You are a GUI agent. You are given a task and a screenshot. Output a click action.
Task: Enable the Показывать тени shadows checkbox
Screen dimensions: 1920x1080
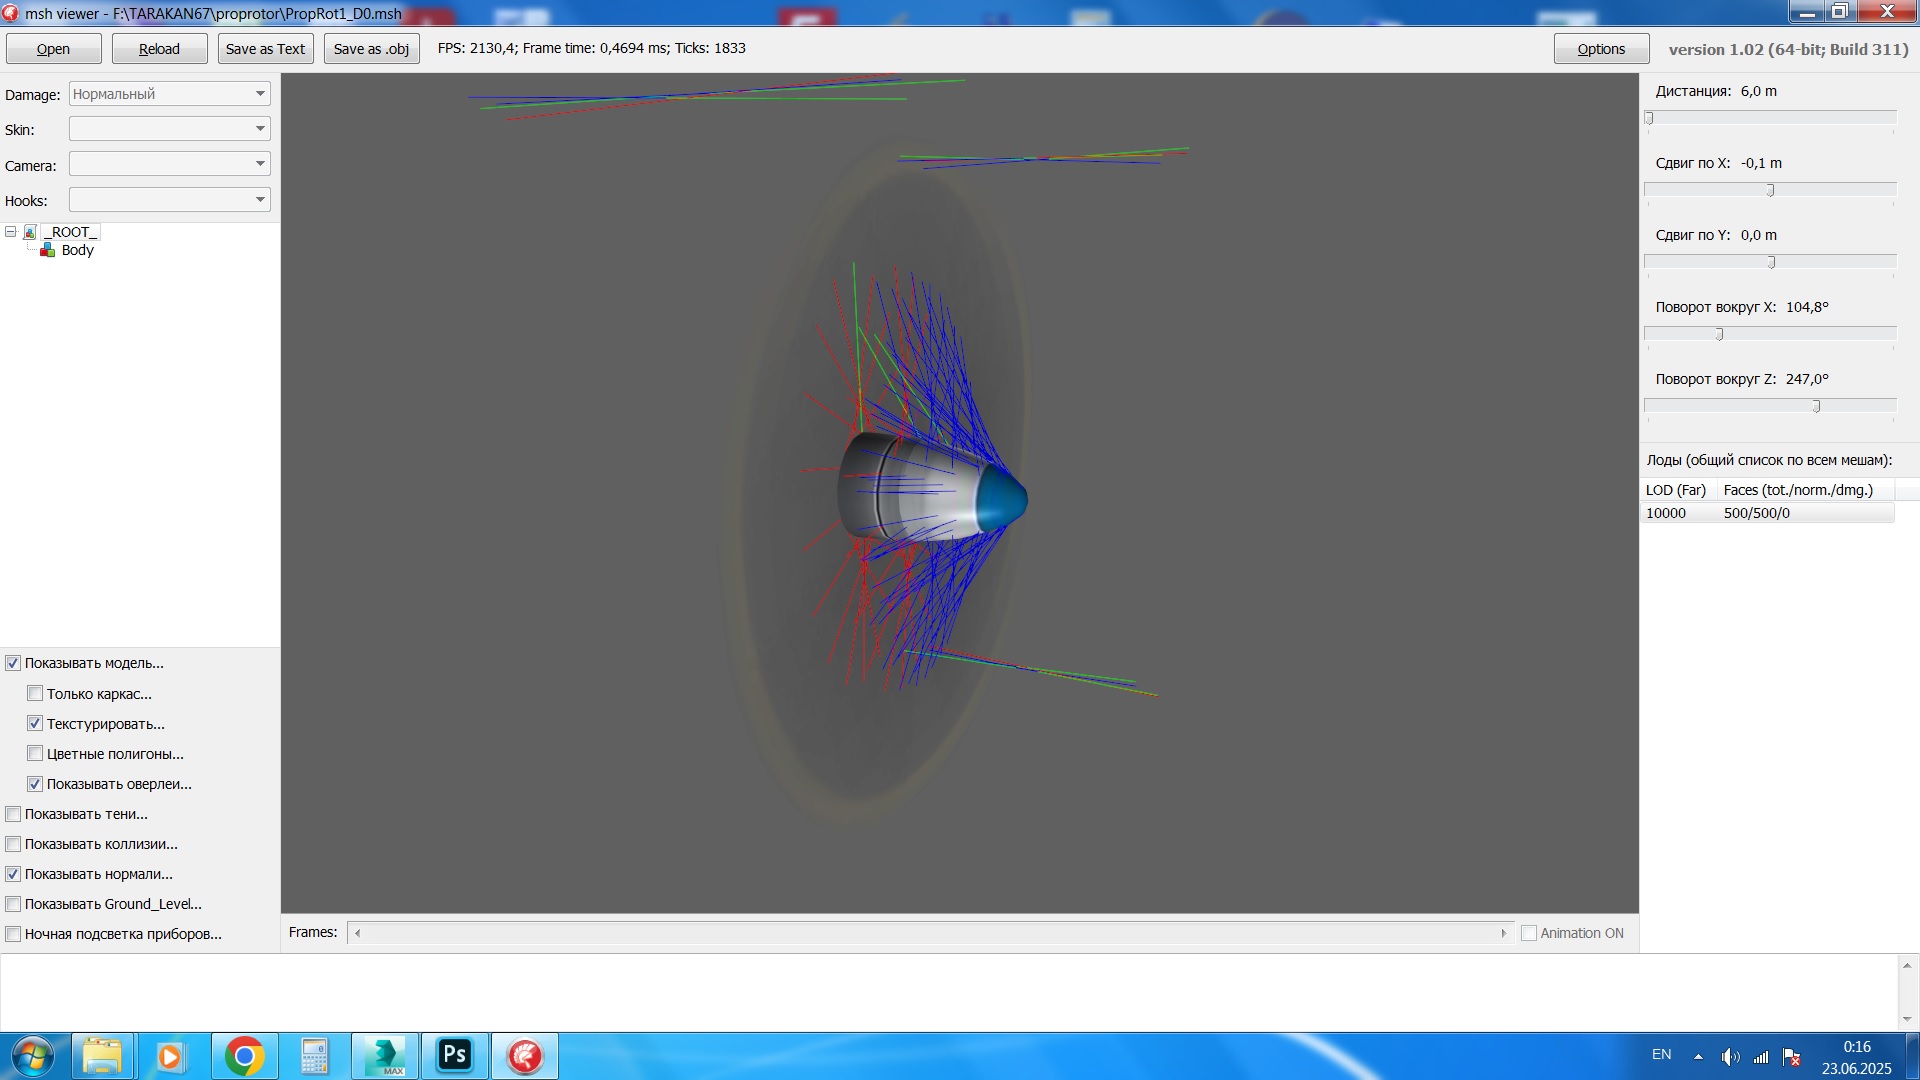pyautogui.click(x=13, y=814)
